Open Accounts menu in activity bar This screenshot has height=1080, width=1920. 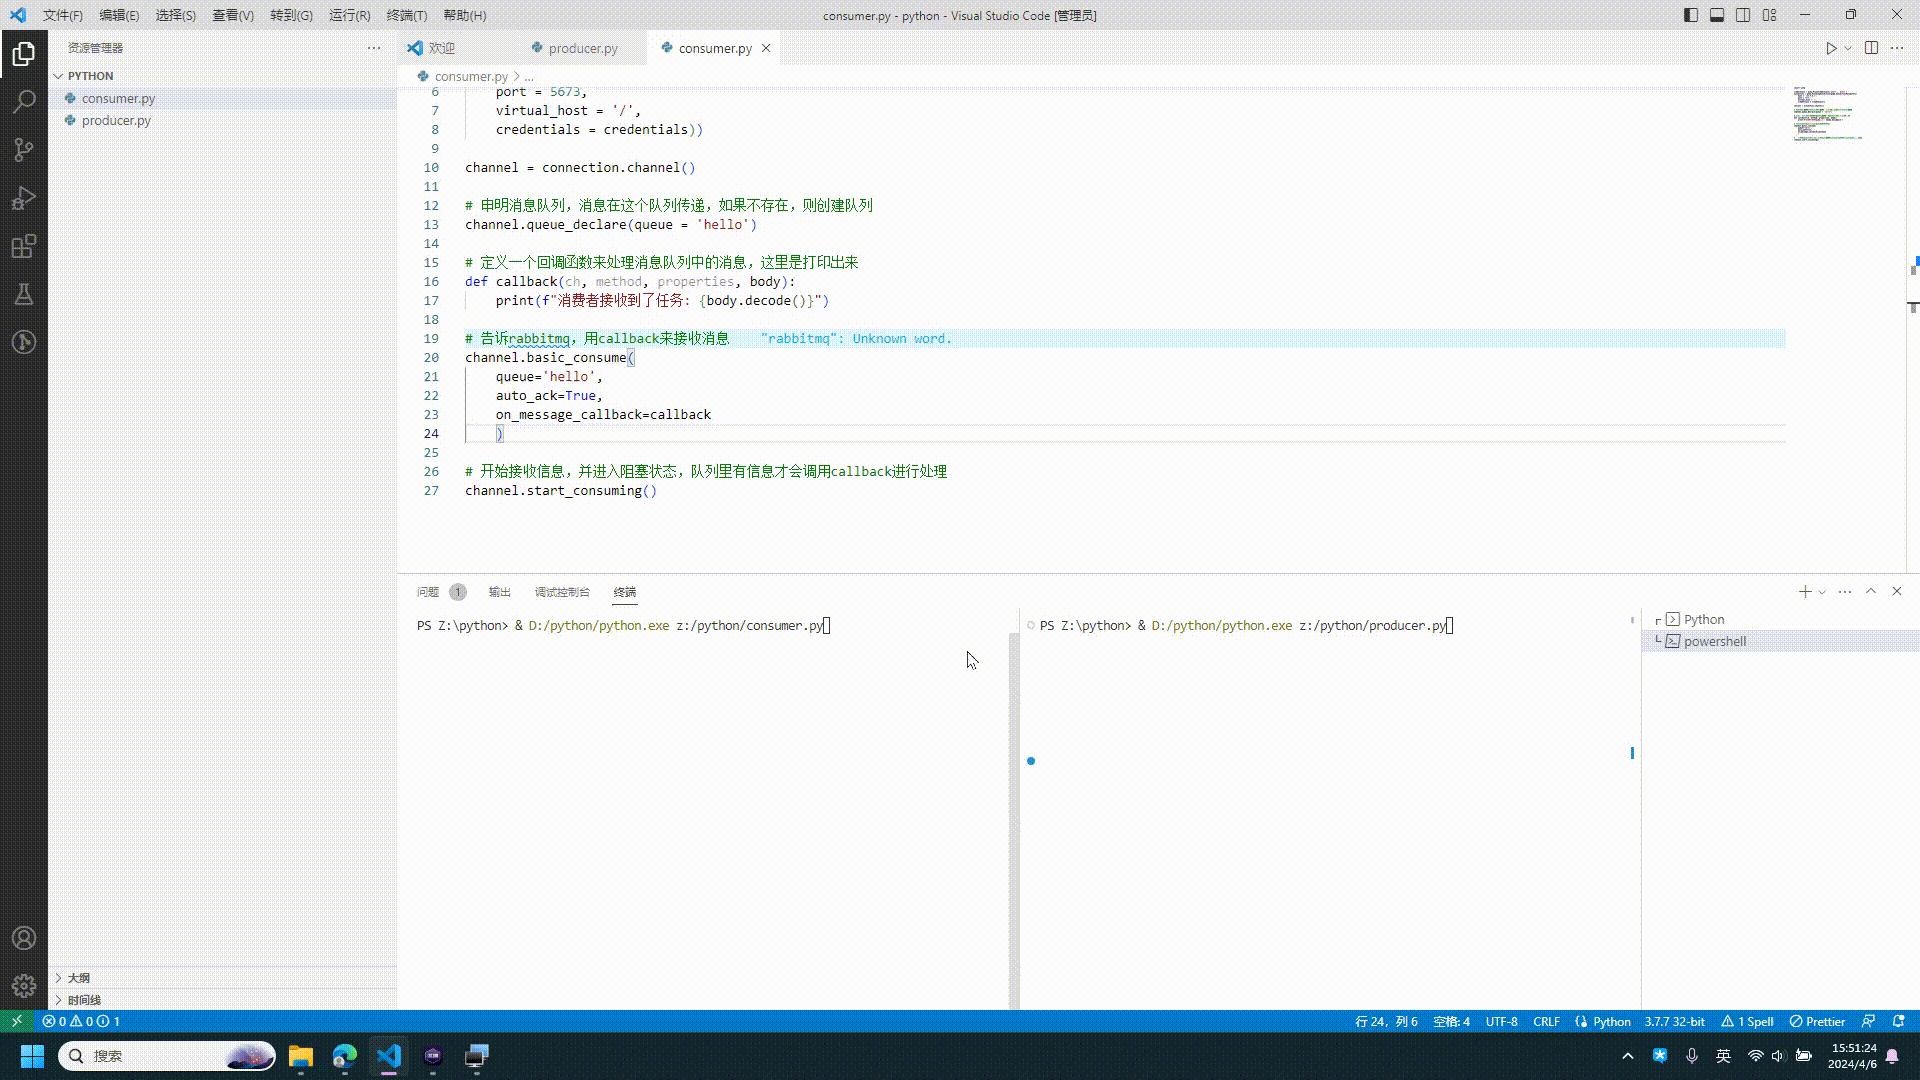click(x=24, y=938)
